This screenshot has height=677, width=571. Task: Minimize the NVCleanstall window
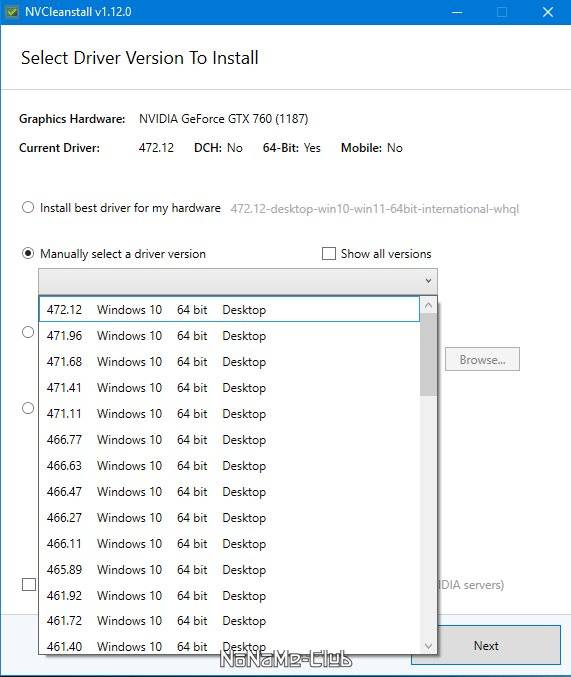pos(457,12)
